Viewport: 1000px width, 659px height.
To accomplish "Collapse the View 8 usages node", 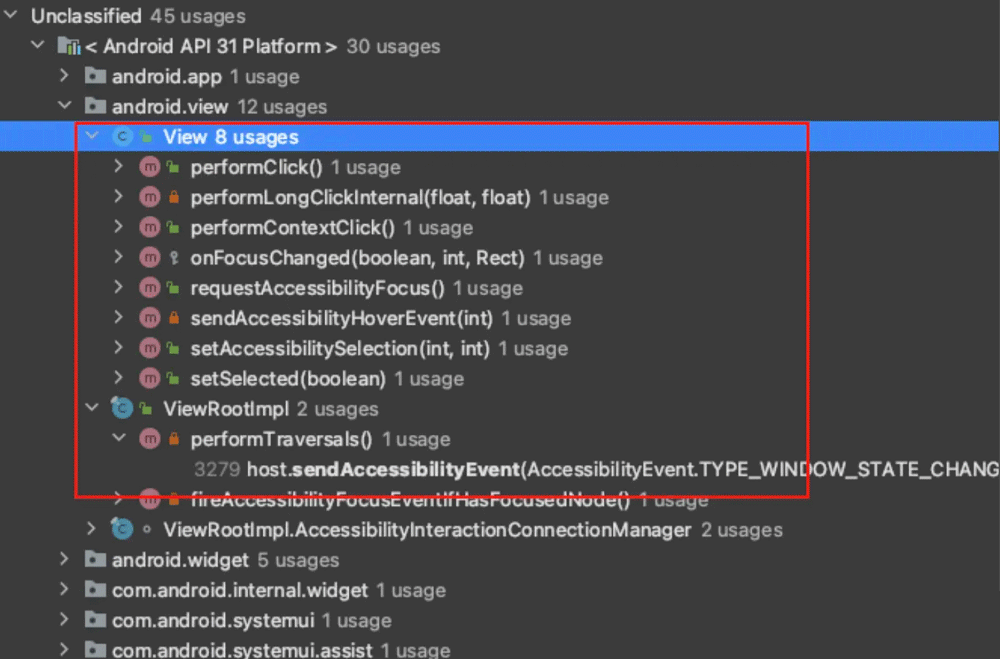I will pyautogui.click(x=92, y=137).
